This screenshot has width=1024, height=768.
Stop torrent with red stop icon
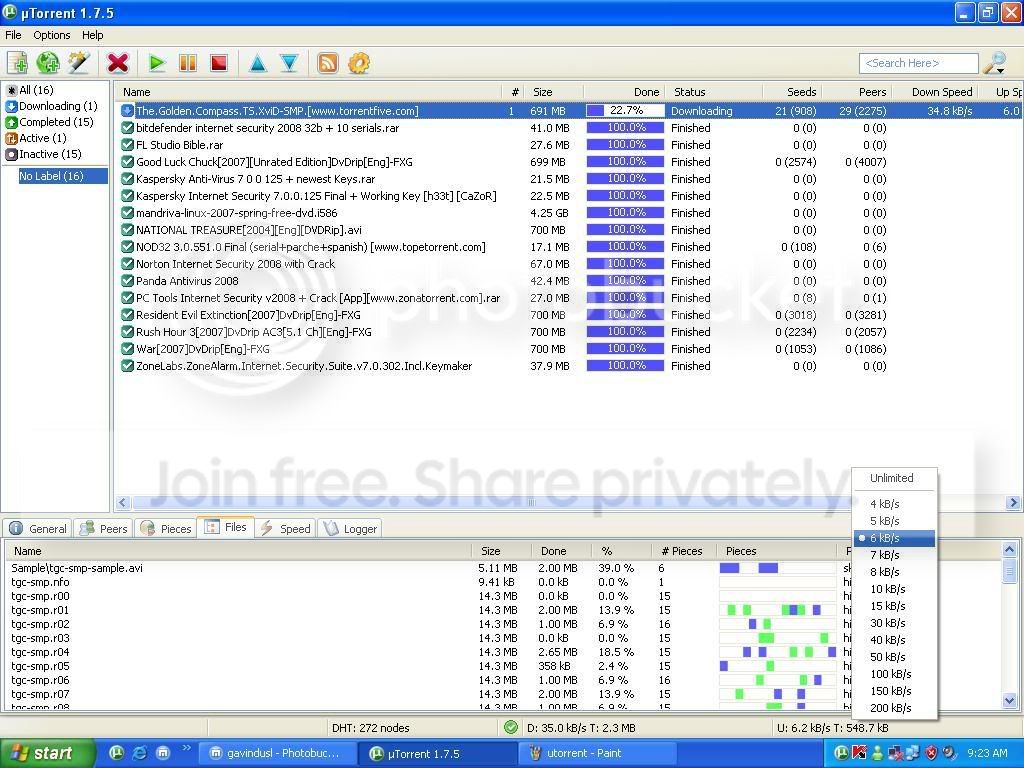(x=219, y=63)
